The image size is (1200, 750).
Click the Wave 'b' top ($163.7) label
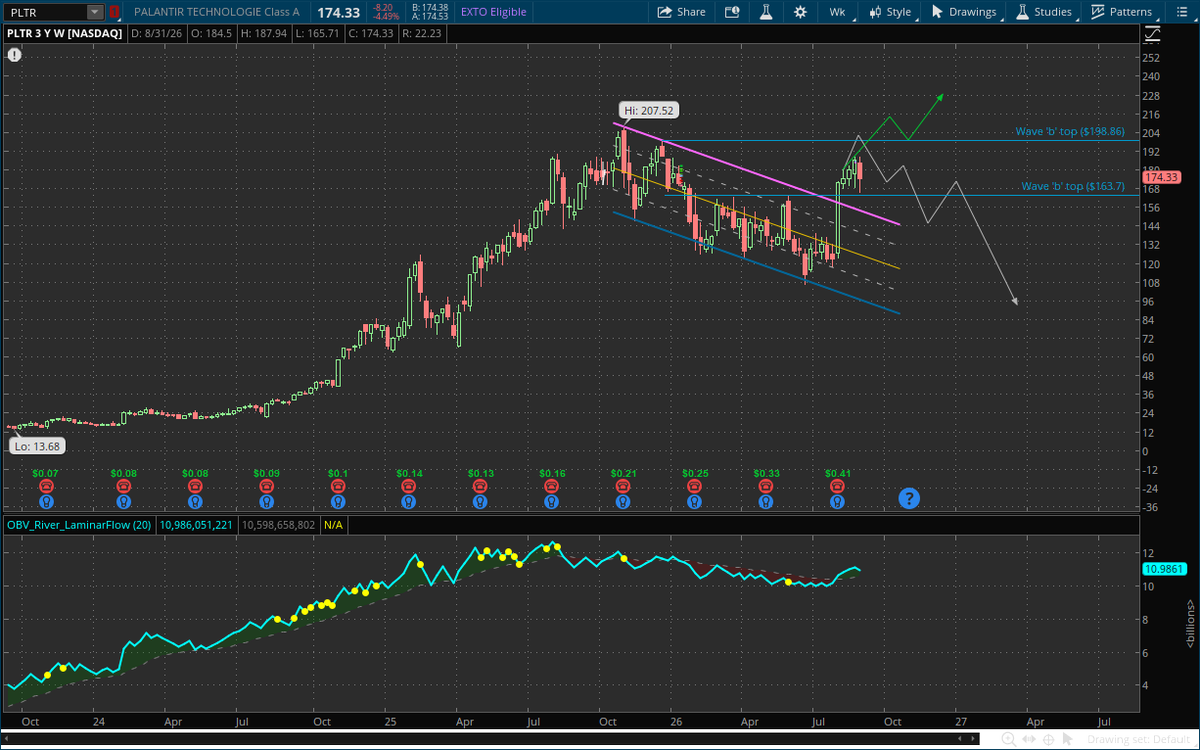1073,186
